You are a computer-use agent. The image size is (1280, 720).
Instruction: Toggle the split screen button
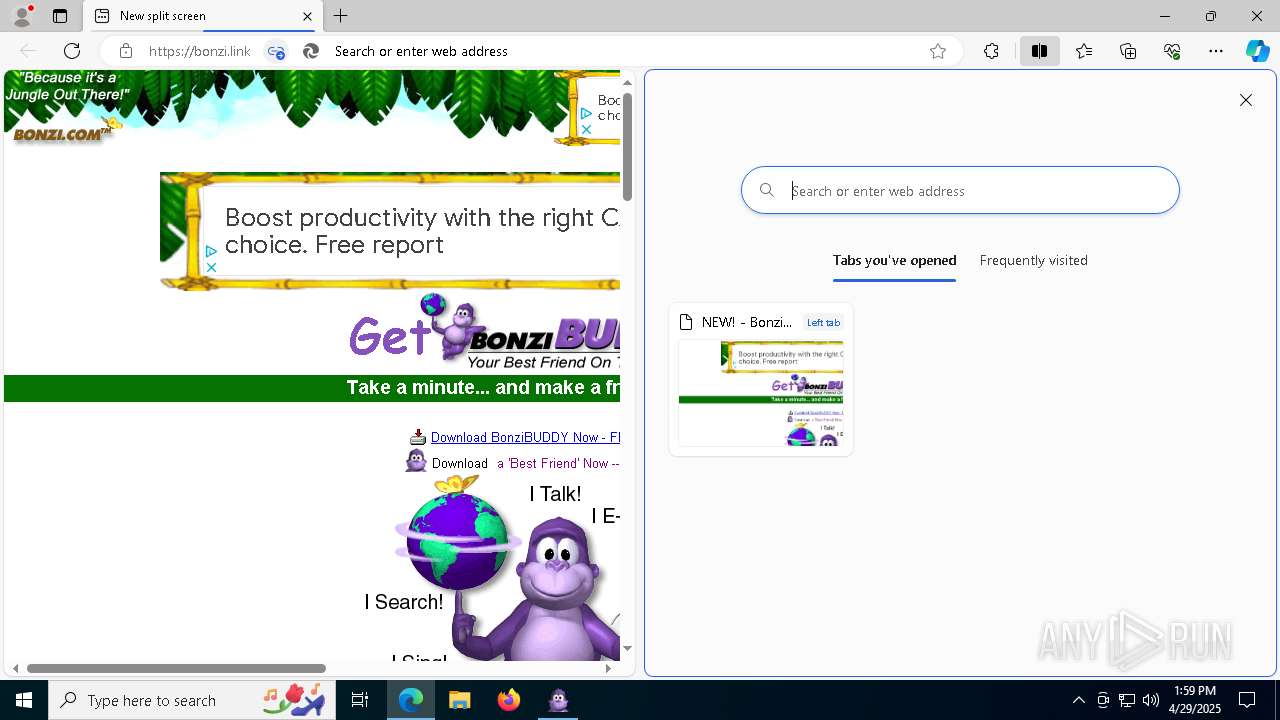[1039, 51]
